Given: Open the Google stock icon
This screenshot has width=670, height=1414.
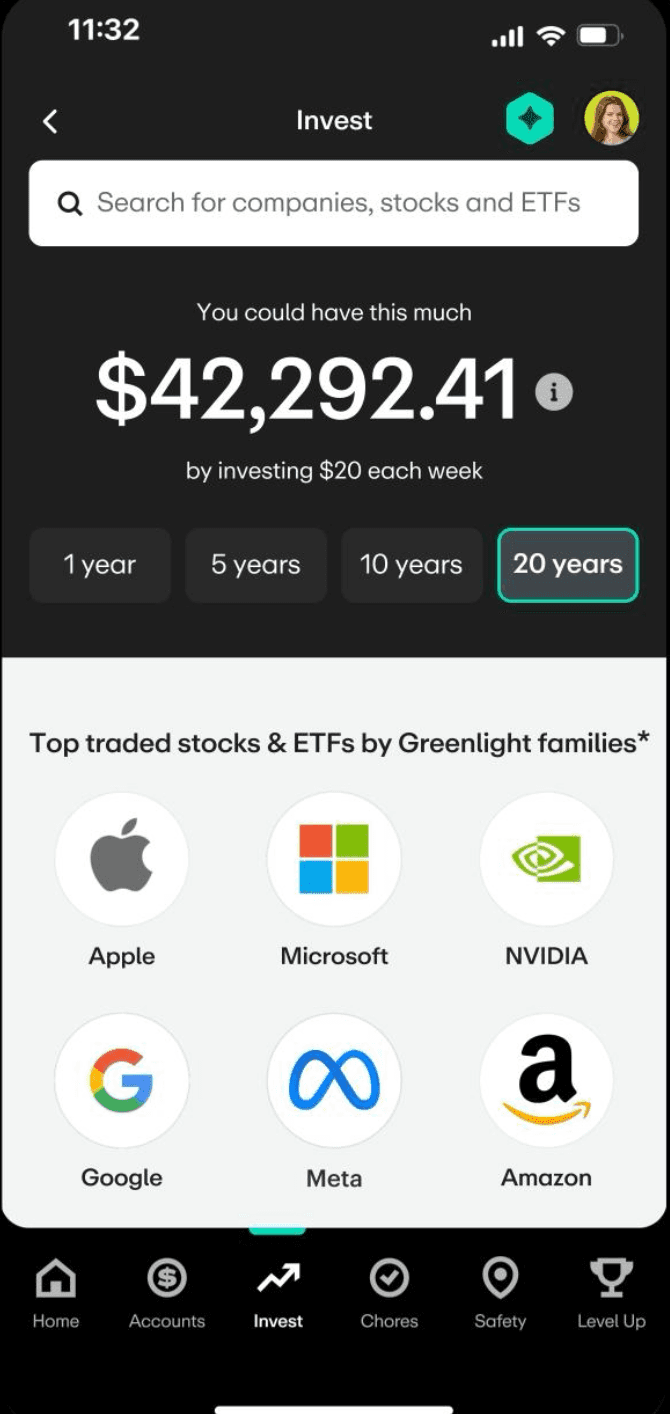Looking at the screenshot, I should [x=122, y=1081].
